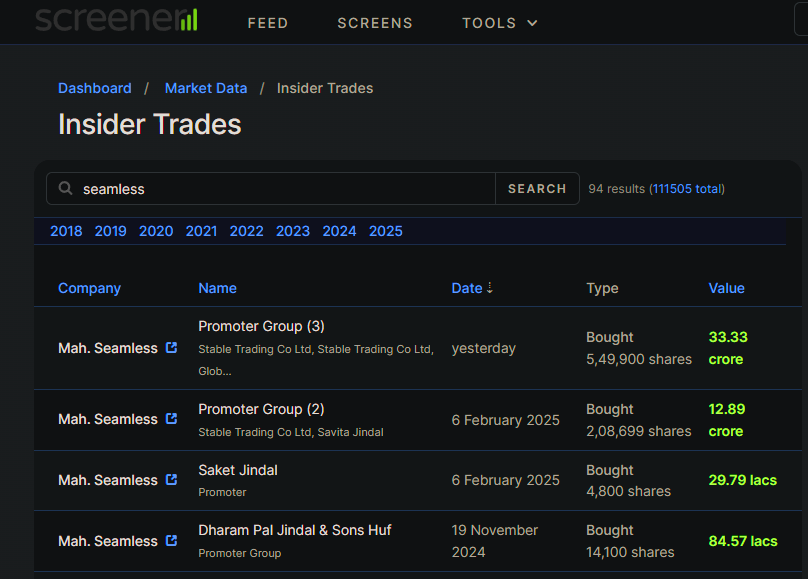This screenshot has width=808, height=579.
Task: Open the Feed menu
Action: click(267, 23)
